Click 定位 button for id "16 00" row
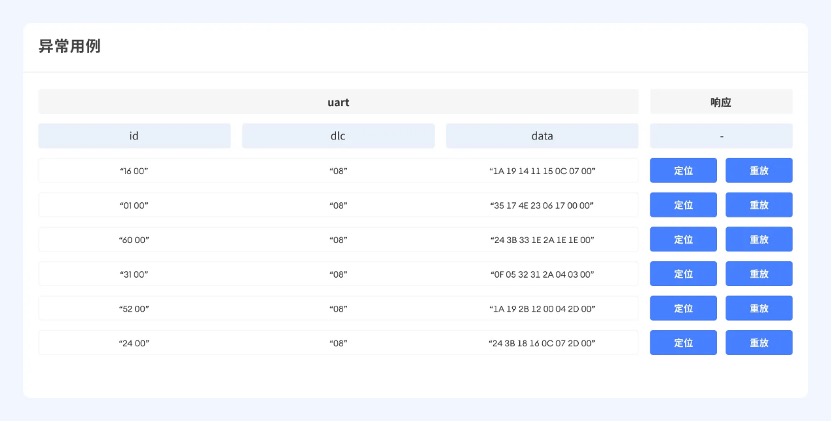 [683, 171]
